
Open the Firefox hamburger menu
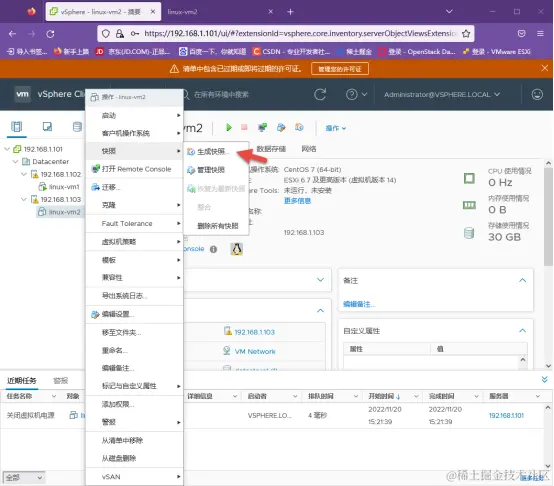pos(540,34)
